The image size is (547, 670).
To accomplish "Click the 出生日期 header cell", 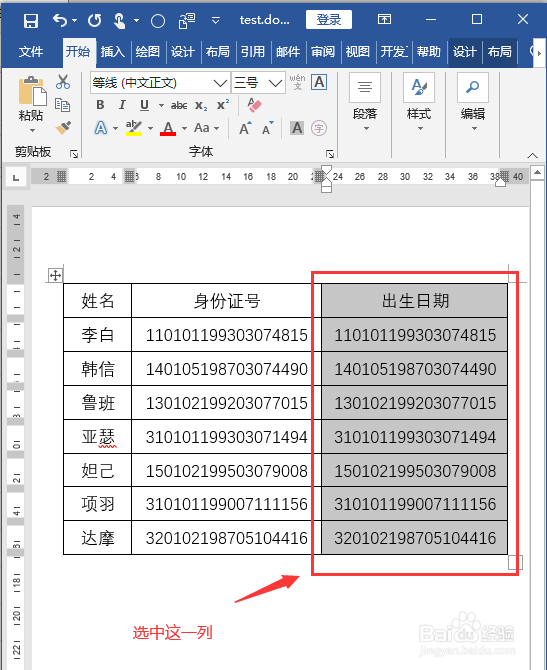I will tap(415, 301).
